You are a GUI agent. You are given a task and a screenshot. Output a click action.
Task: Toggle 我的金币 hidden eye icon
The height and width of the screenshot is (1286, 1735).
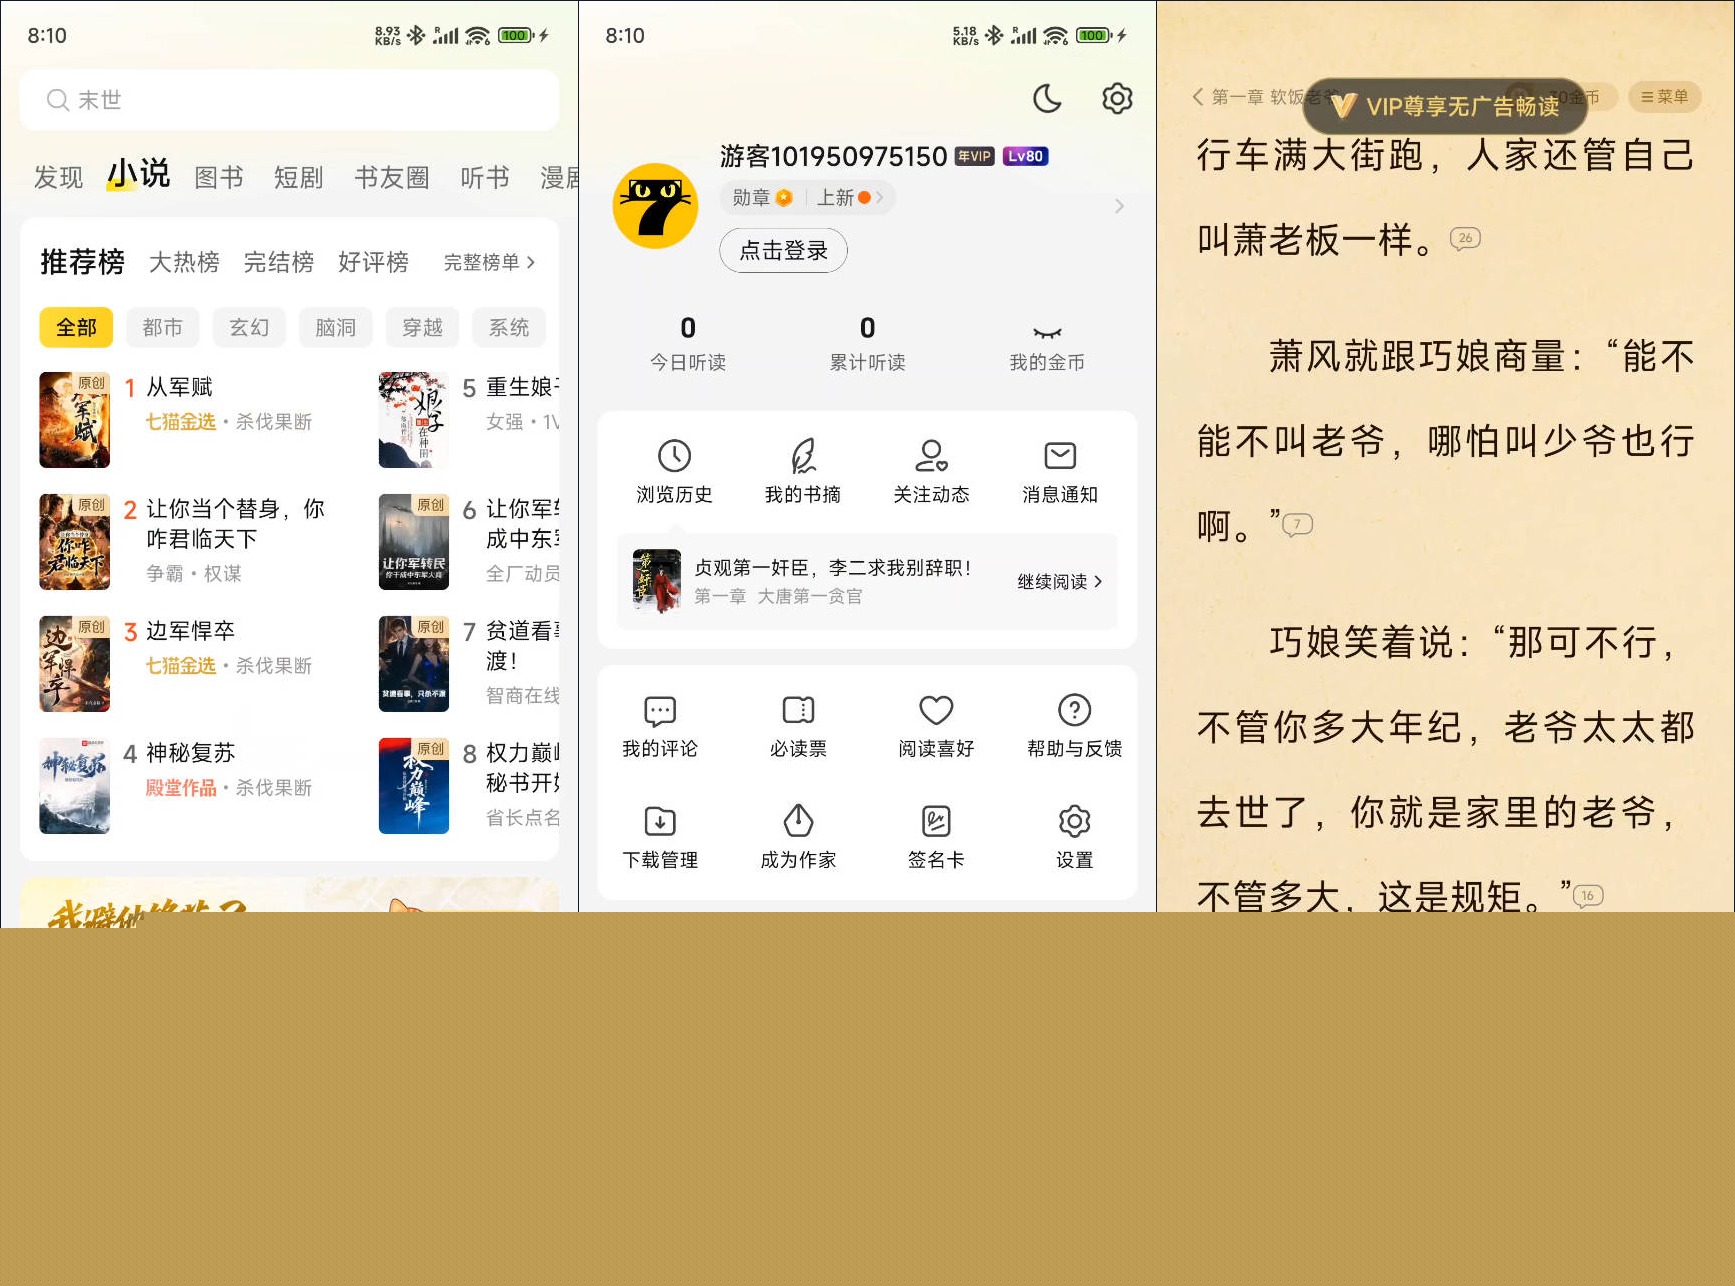click(1046, 332)
